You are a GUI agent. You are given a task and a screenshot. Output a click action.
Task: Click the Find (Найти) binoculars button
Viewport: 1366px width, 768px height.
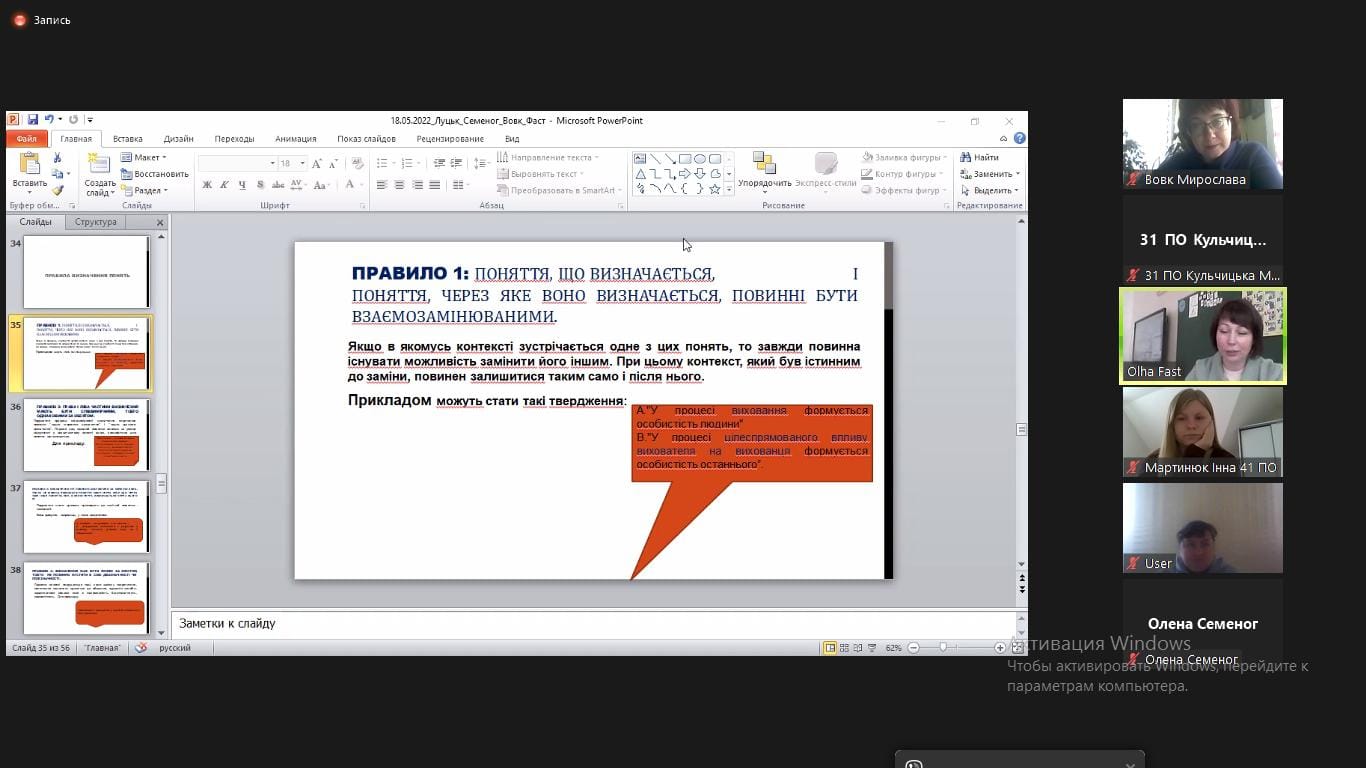(979, 157)
